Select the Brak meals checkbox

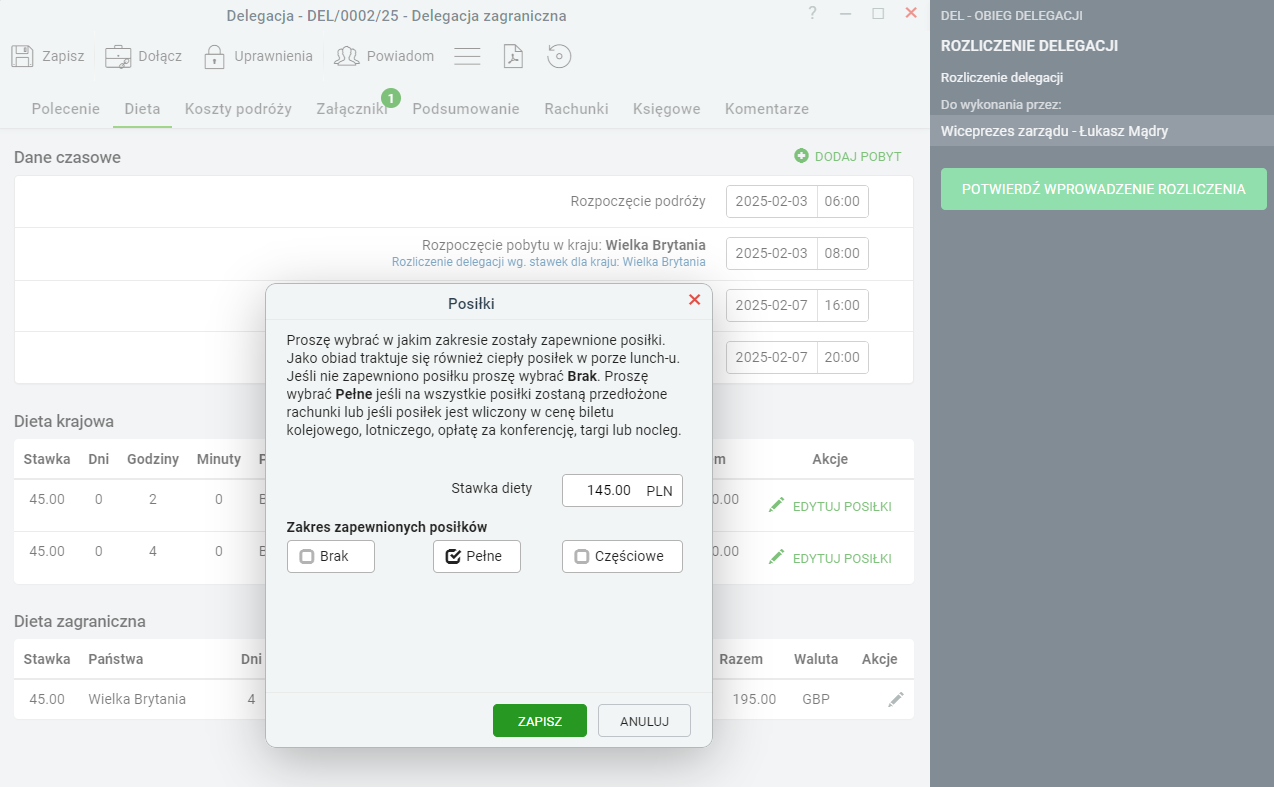tap(307, 556)
